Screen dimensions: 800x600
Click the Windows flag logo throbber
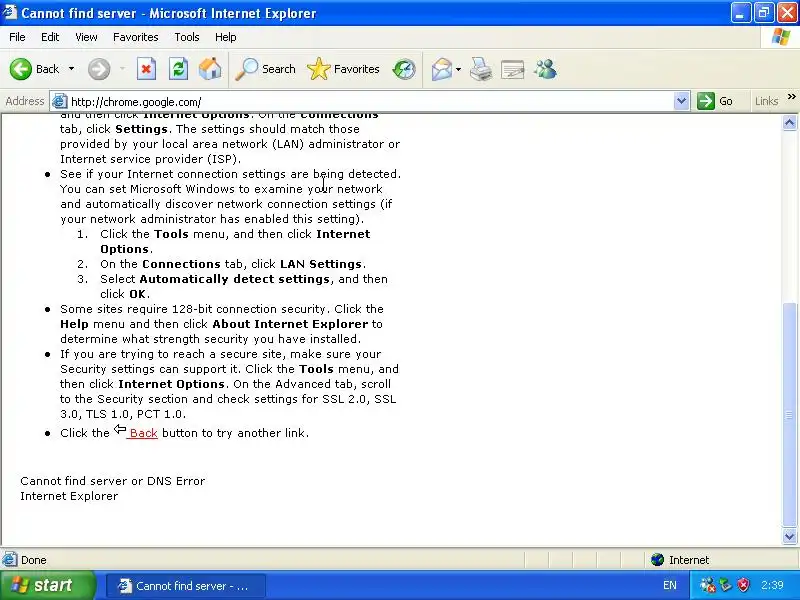tap(780, 37)
